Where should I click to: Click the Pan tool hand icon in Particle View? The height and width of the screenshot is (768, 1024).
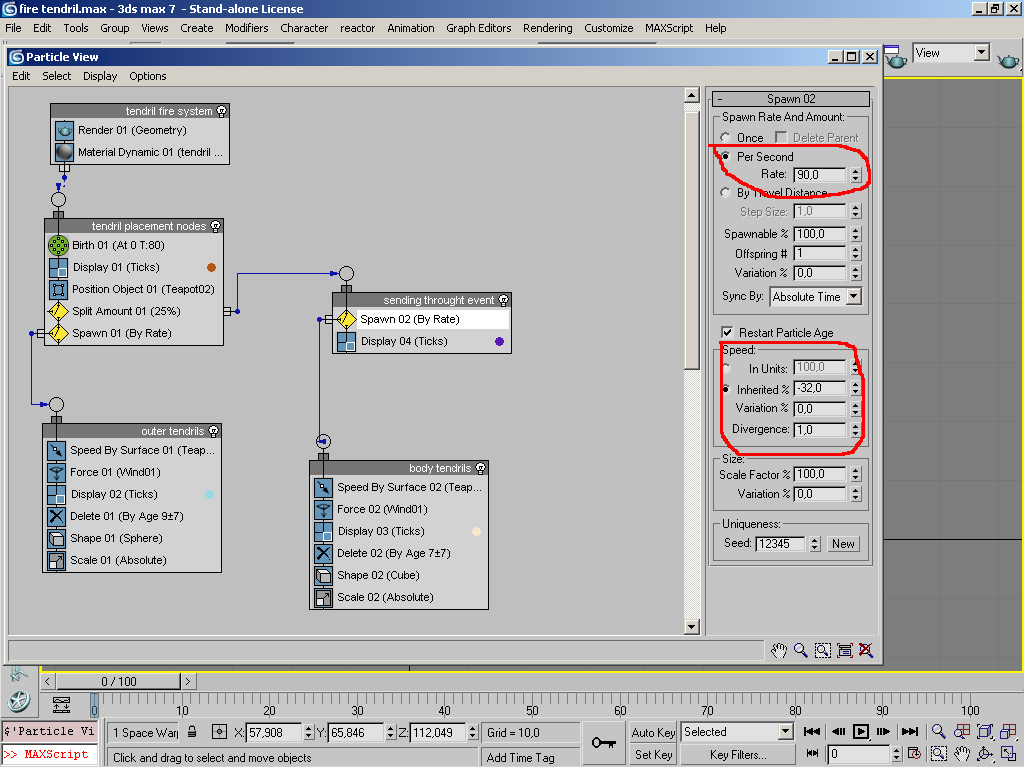(x=779, y=650)
